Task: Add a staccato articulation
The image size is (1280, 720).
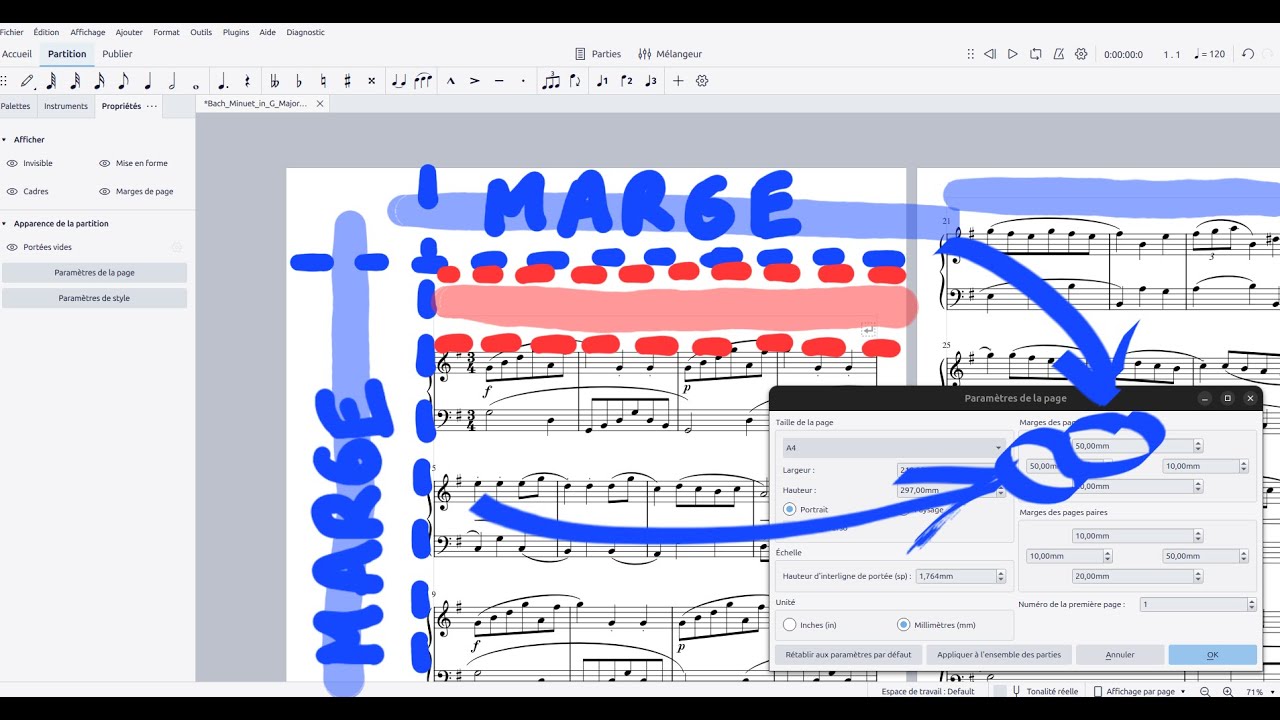Action: click(x=523, y=81)
